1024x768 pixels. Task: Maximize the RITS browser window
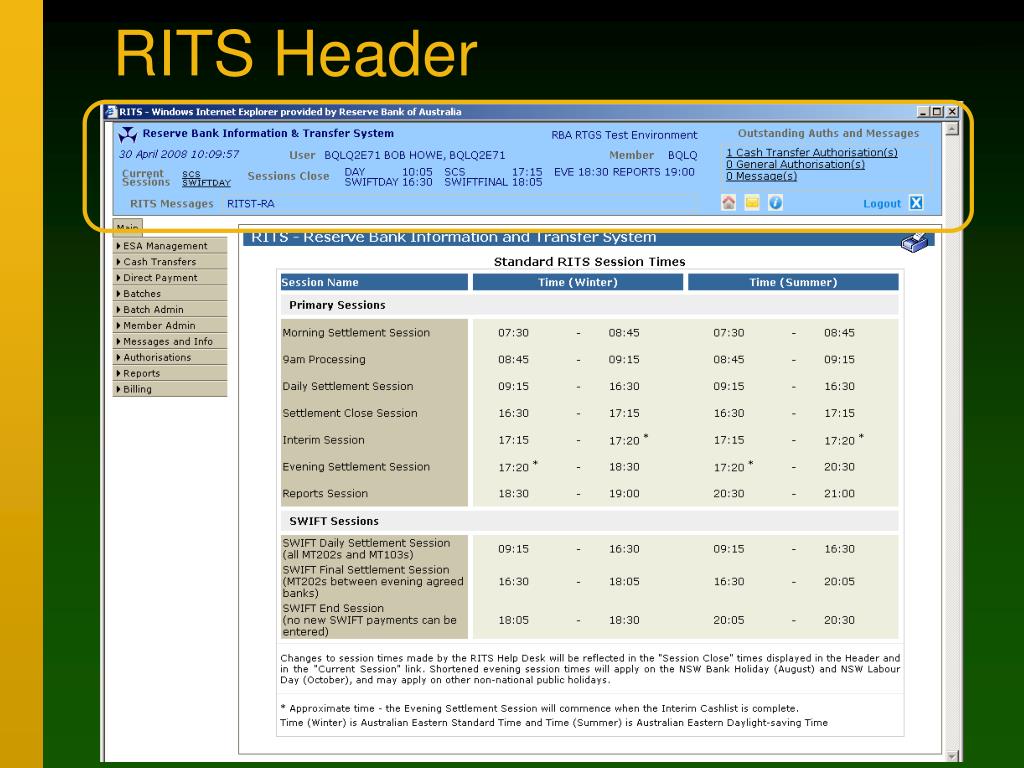point(937,112)
